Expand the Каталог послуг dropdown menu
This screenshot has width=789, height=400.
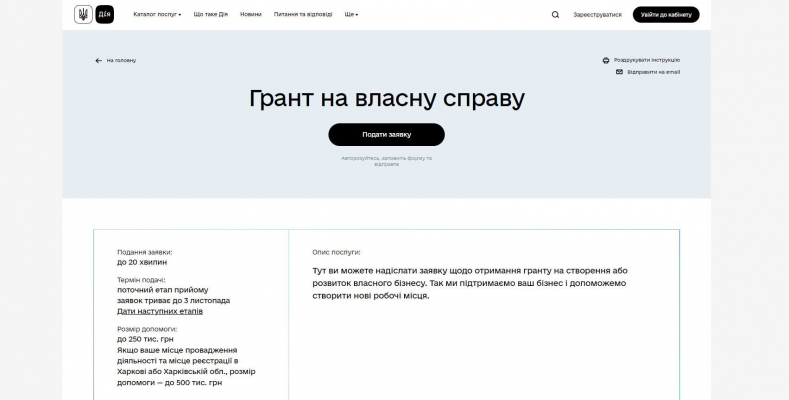pos(158,15)
